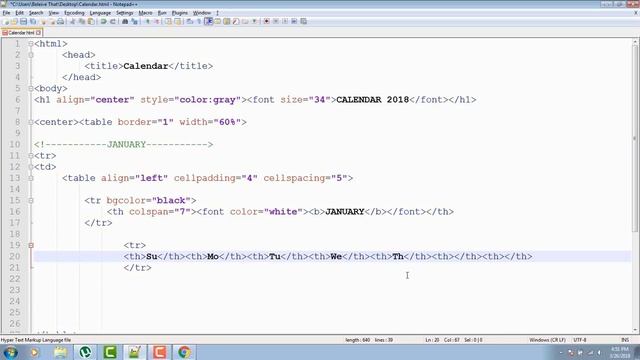Image resolution: width=640 pixels, height=360 pixels.
Task: Open Windows Explorer folder in taskbar
Action: point(60,352)
